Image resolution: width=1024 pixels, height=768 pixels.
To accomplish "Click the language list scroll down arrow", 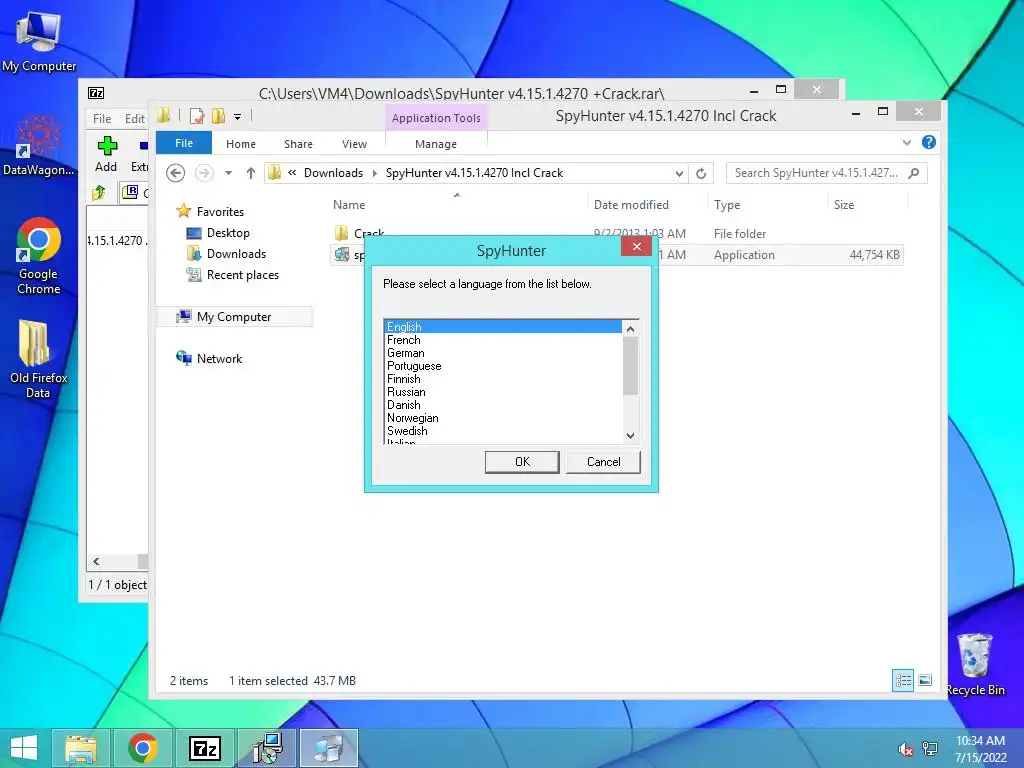I will click(630, 436).
